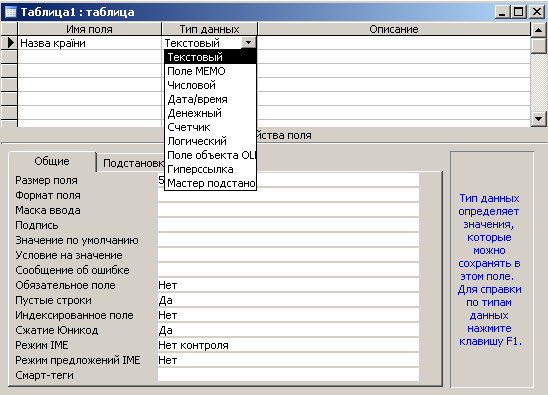
Task: Click the Тип данных column header
Action: [209, 29]
